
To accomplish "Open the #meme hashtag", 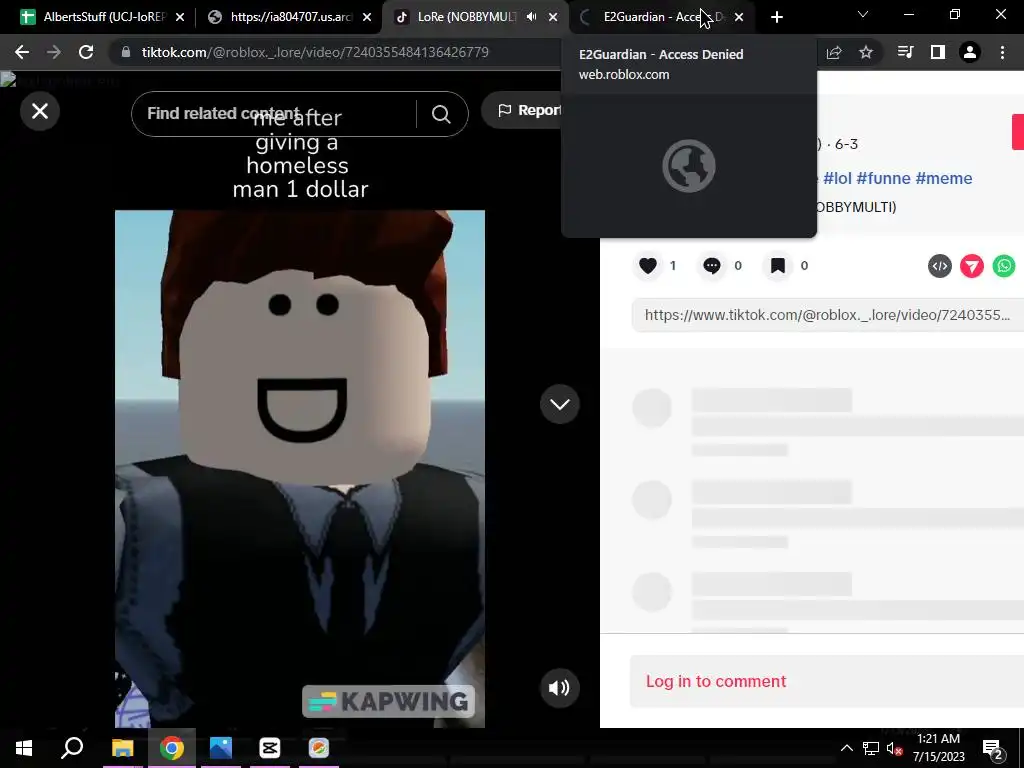I will 944,178.
